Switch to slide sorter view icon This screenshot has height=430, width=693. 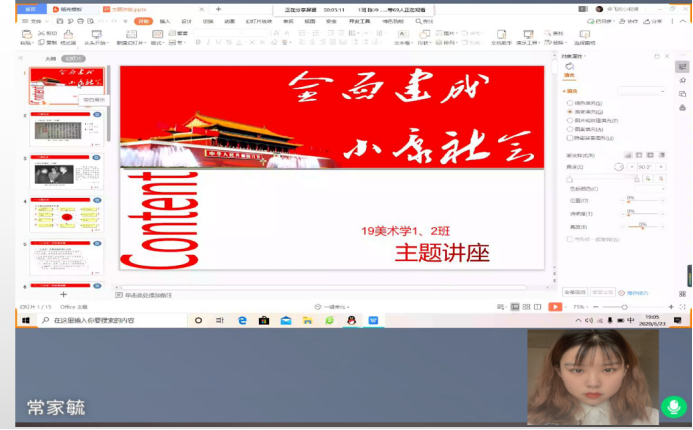[x=526, y=307]
